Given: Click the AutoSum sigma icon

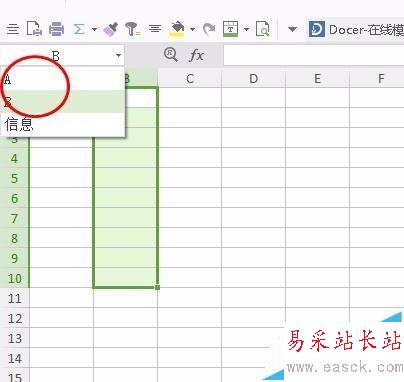Looking at the screenshot, I should (79, 29).
